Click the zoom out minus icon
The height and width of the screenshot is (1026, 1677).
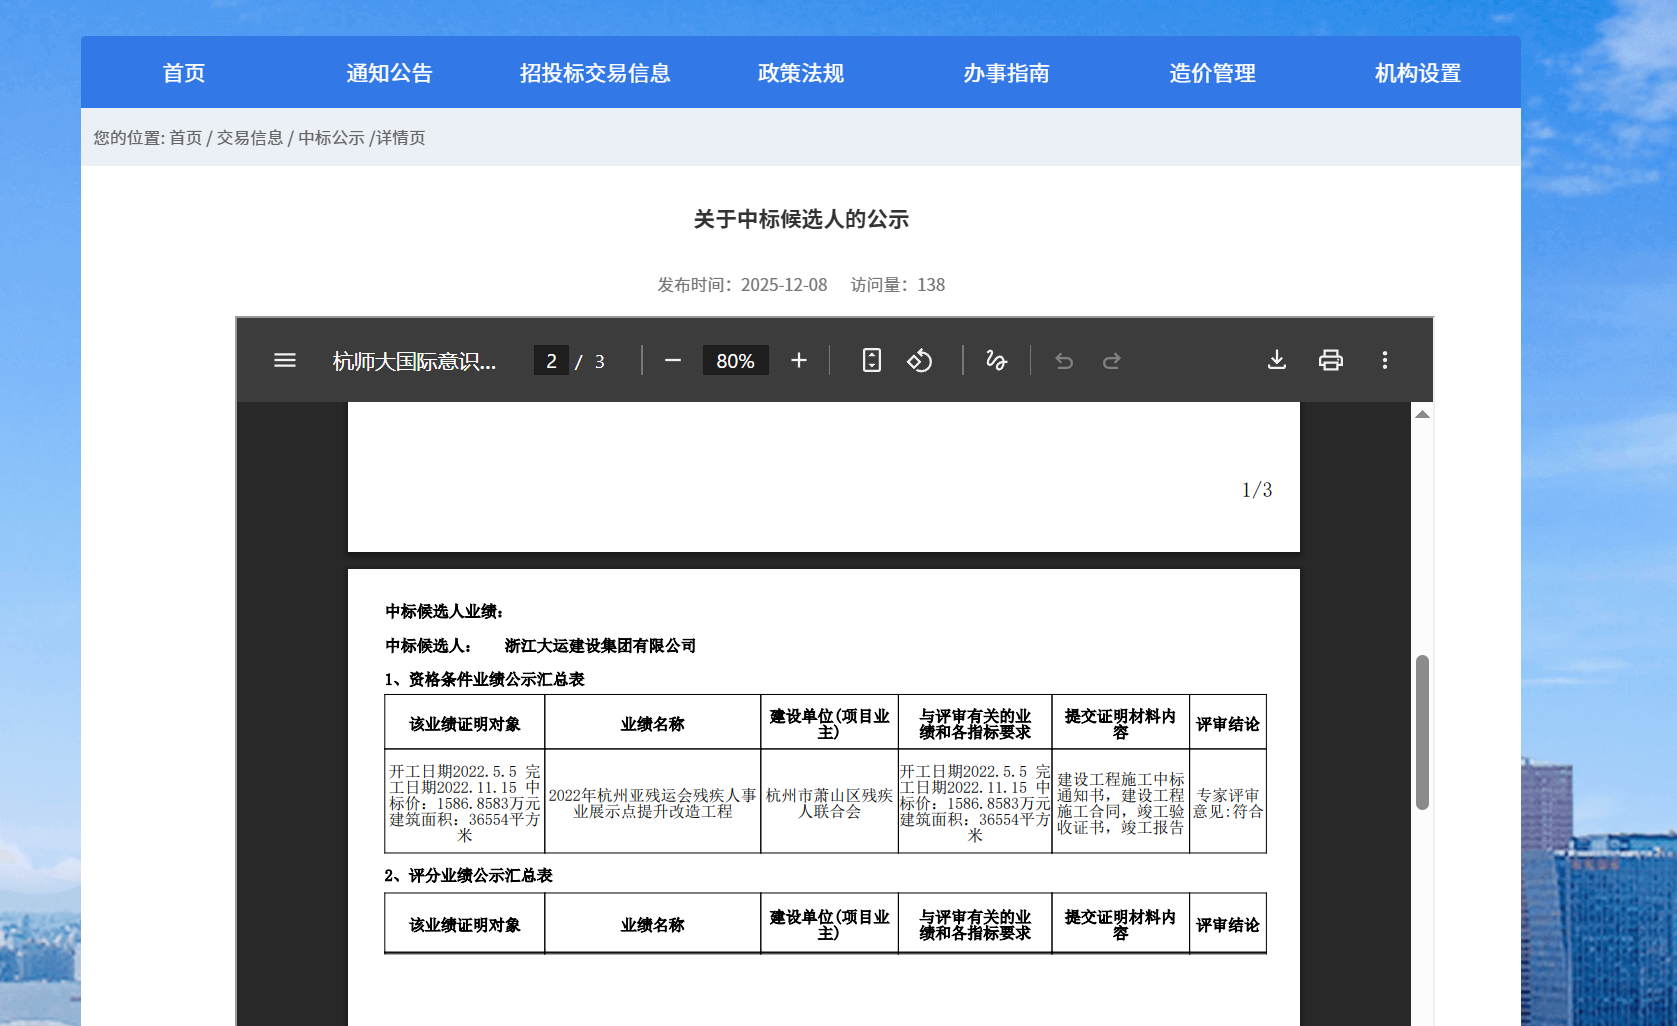[673, 360]
